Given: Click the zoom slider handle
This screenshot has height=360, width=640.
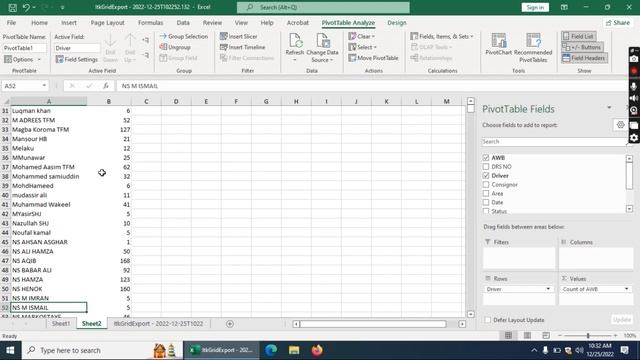Looking at the screenshot, I should coord(588,336).
